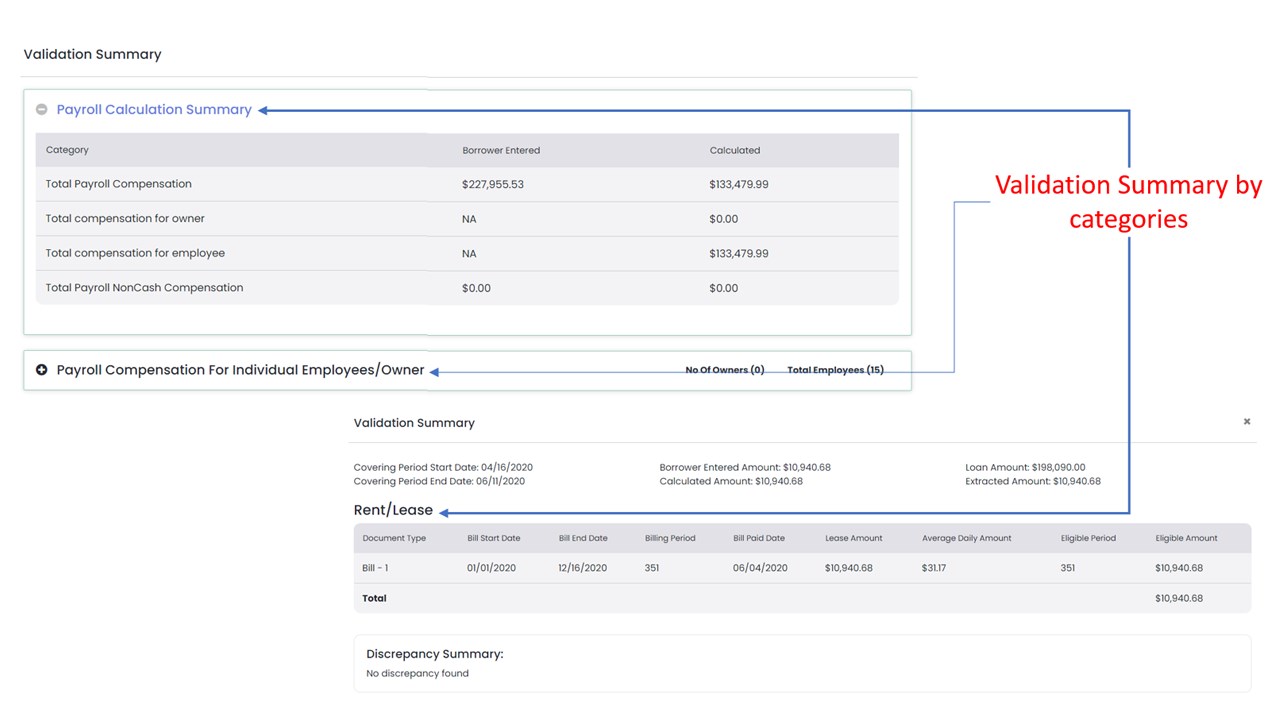This screenshot has width=1280, height=720.
Task: Click the Calculated column header
Action: (x=735, y=150)
